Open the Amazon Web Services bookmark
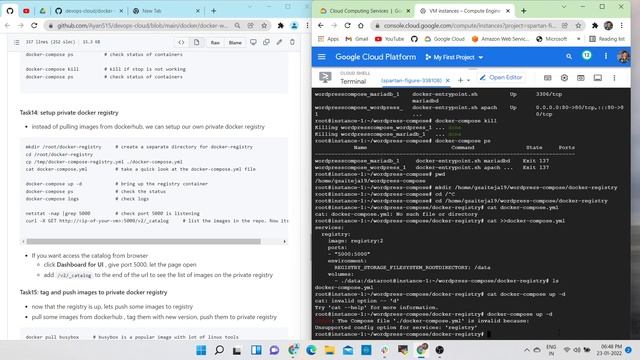Screen dimensions: 640x360 [500, 39]
